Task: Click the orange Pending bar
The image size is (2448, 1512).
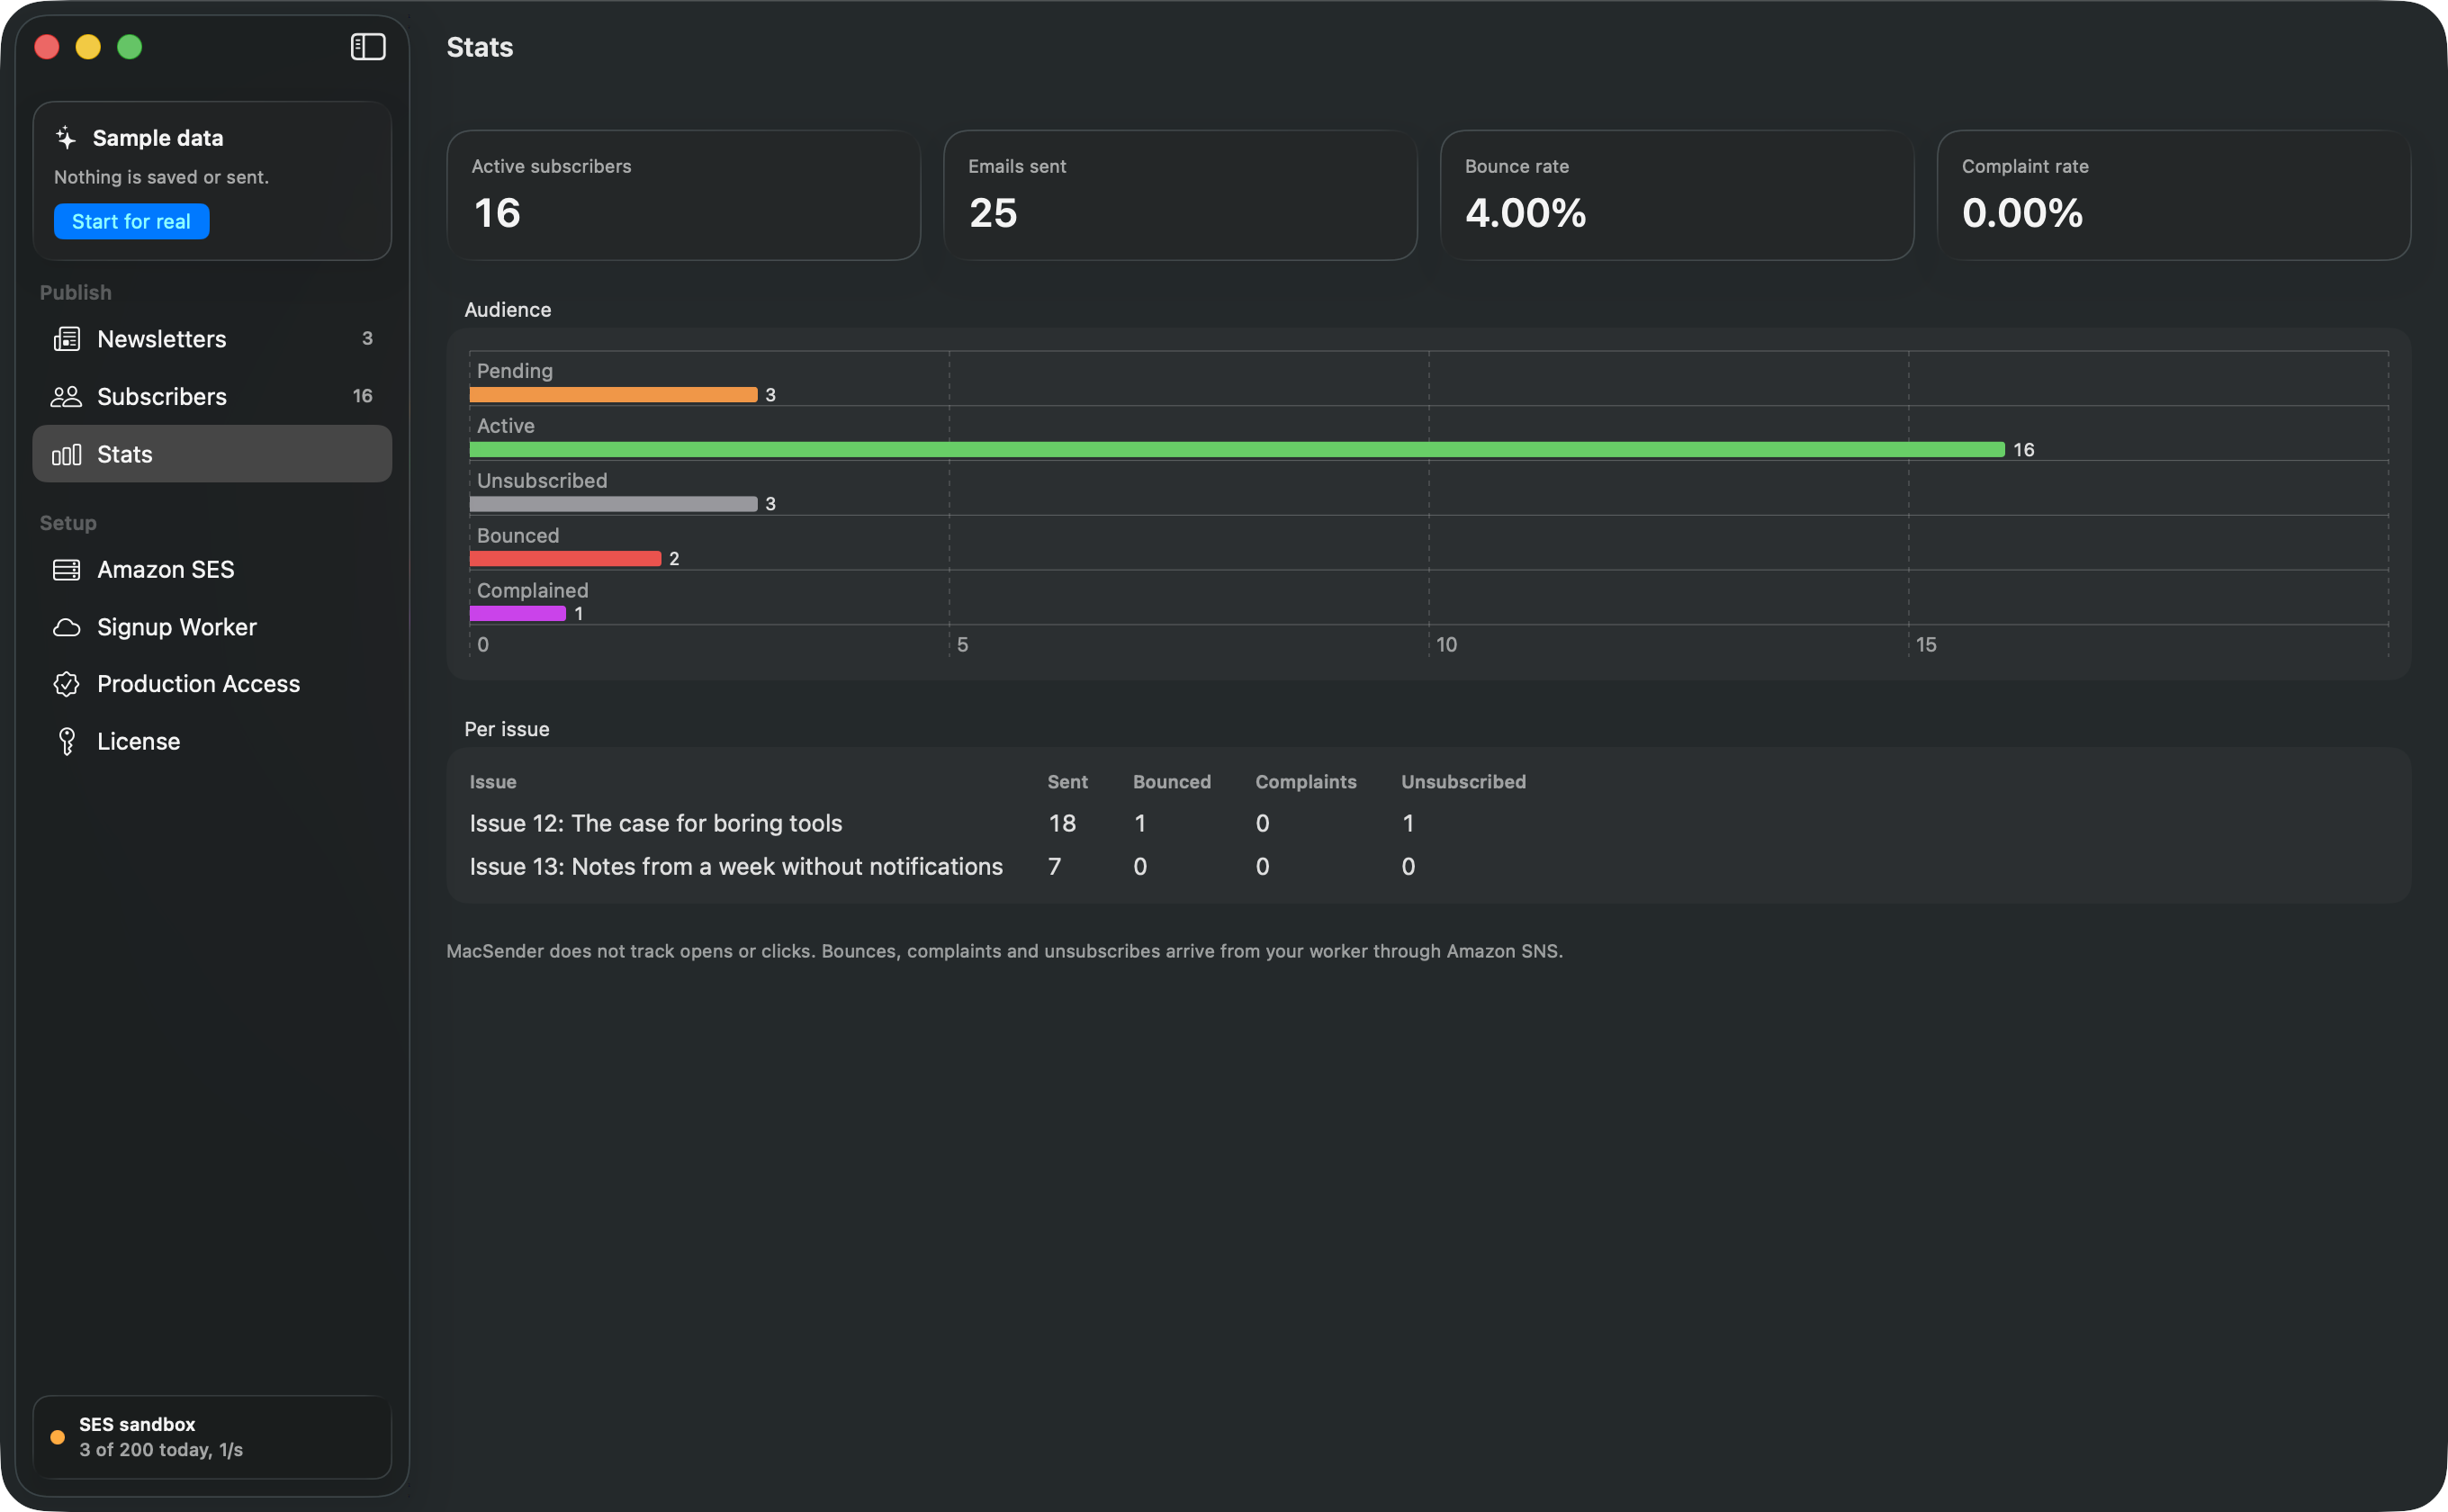Action: click(x=613, y=395)
